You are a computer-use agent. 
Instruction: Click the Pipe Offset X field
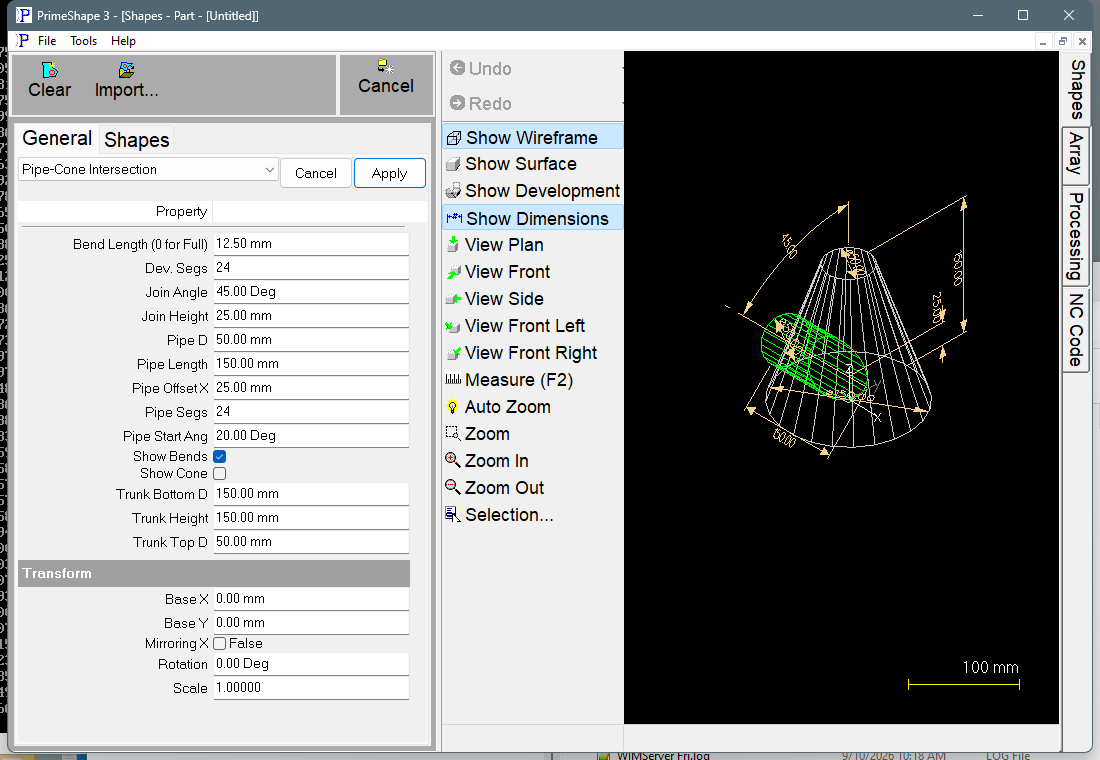point(311,387)
